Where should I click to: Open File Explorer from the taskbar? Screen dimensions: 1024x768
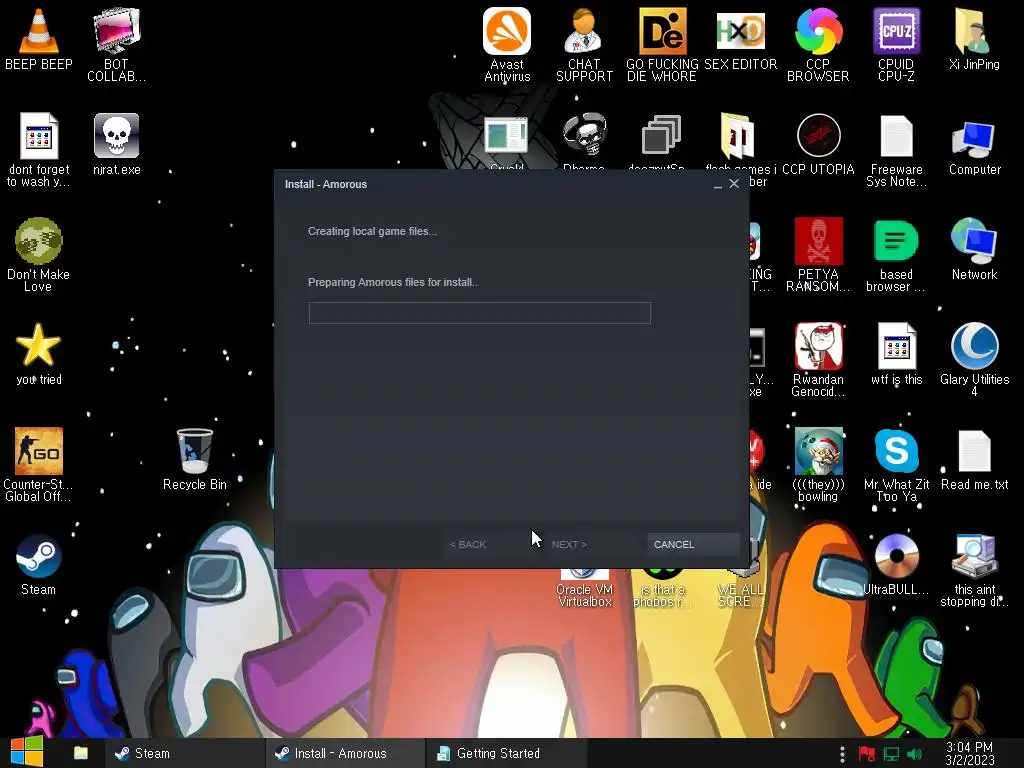(81, 753)
